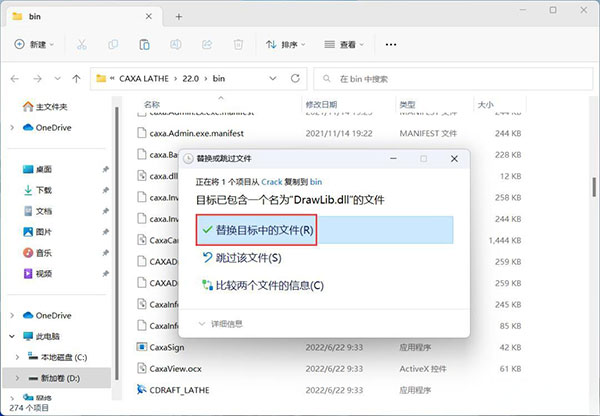This screenshot has width=600, height=416.
Task: Click bin in address breadcrumb
Action: 219,78
